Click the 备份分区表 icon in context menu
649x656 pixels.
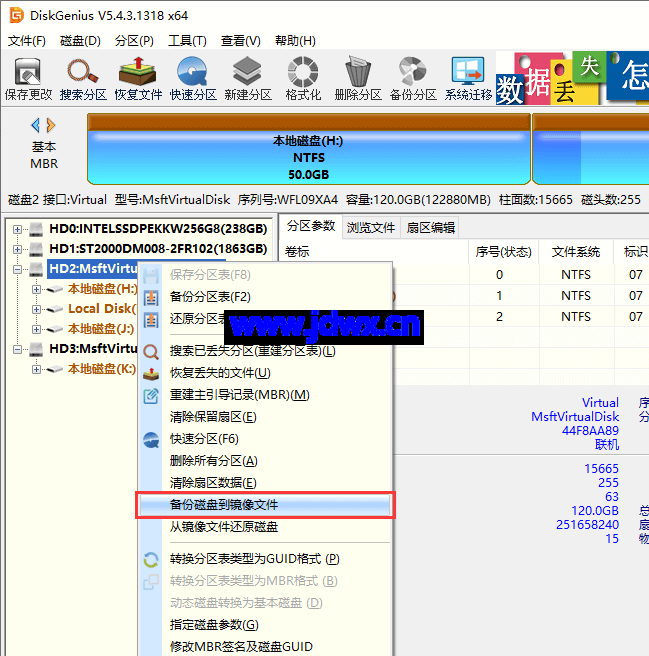(151, 297)
